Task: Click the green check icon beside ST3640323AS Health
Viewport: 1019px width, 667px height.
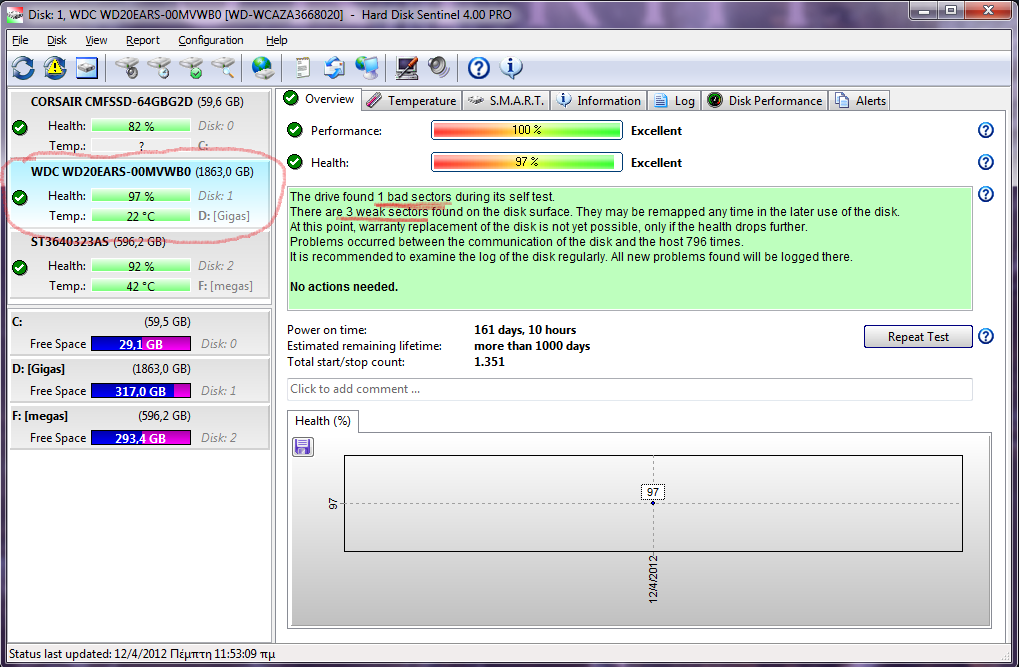Action: [x=20, y=267]
